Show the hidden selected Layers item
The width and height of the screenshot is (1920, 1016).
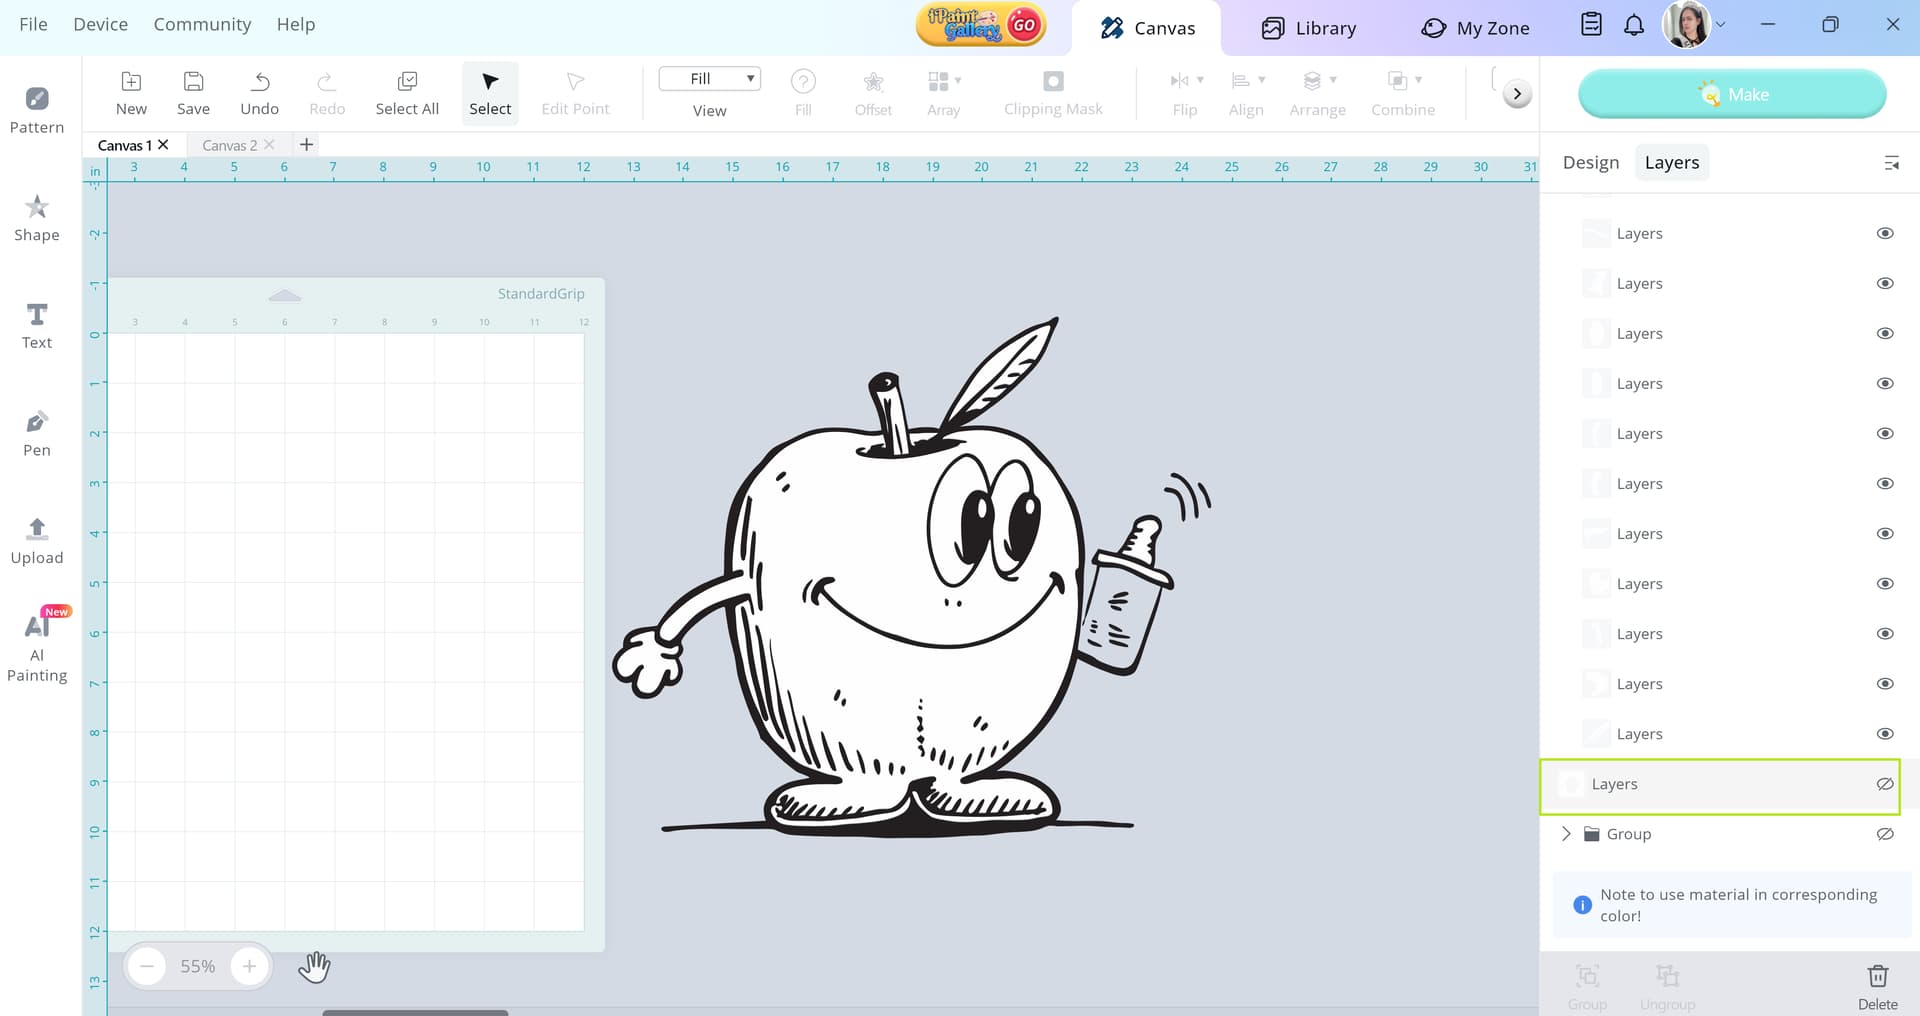pos(1885,784)
